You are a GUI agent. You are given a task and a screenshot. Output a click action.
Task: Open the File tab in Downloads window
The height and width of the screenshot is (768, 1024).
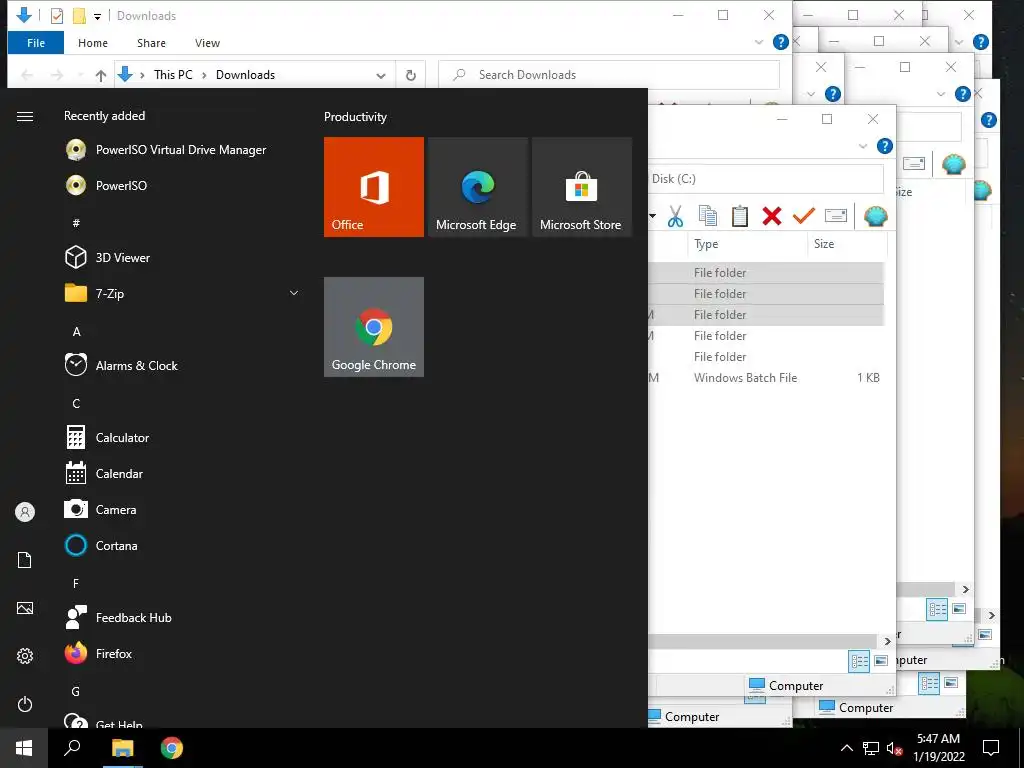click(x=36, y=43)
